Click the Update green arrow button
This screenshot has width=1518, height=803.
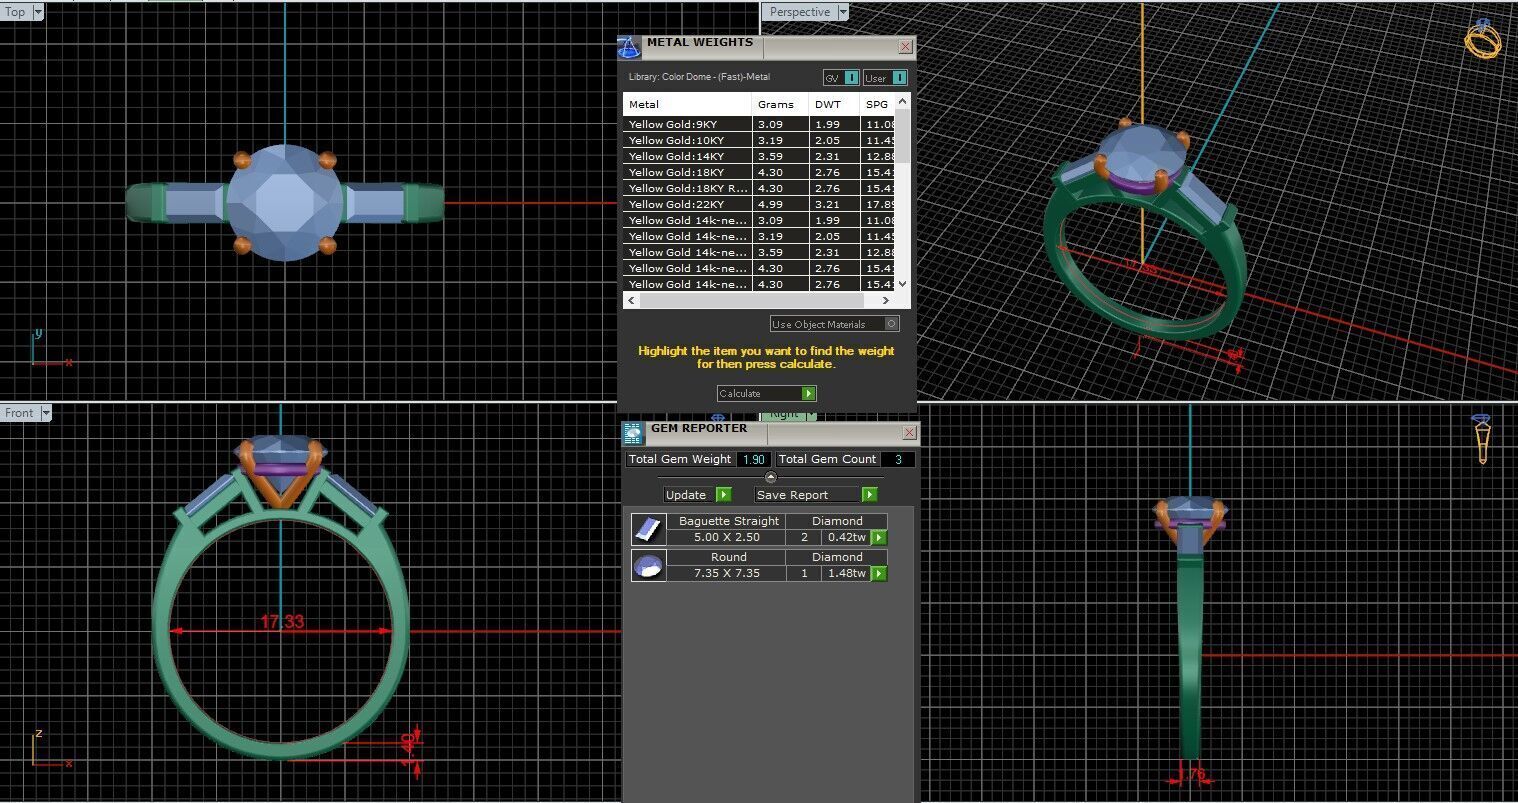[x=724, y=495]
